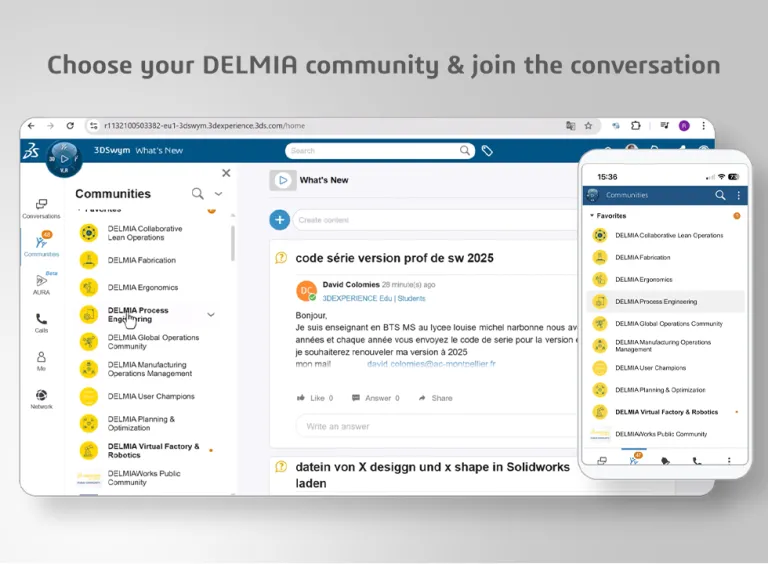Click the blue plus create button
Viewport: 768px width, 564px height.
[x=280, y=220]
